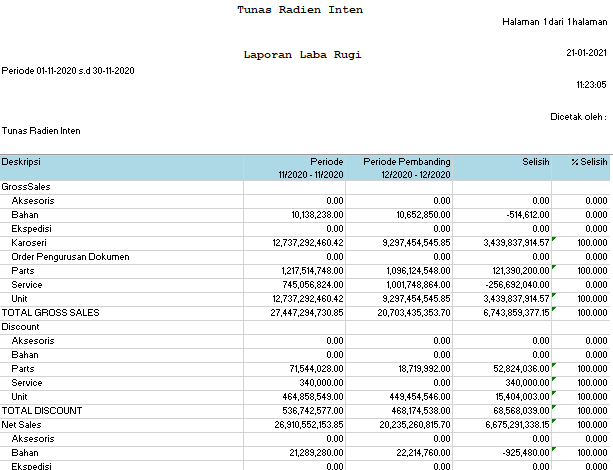The height and width of the screenshot is (470, 613).
Task: Select the Ekspedisi label under GrossSales
Action: [31, 229]
